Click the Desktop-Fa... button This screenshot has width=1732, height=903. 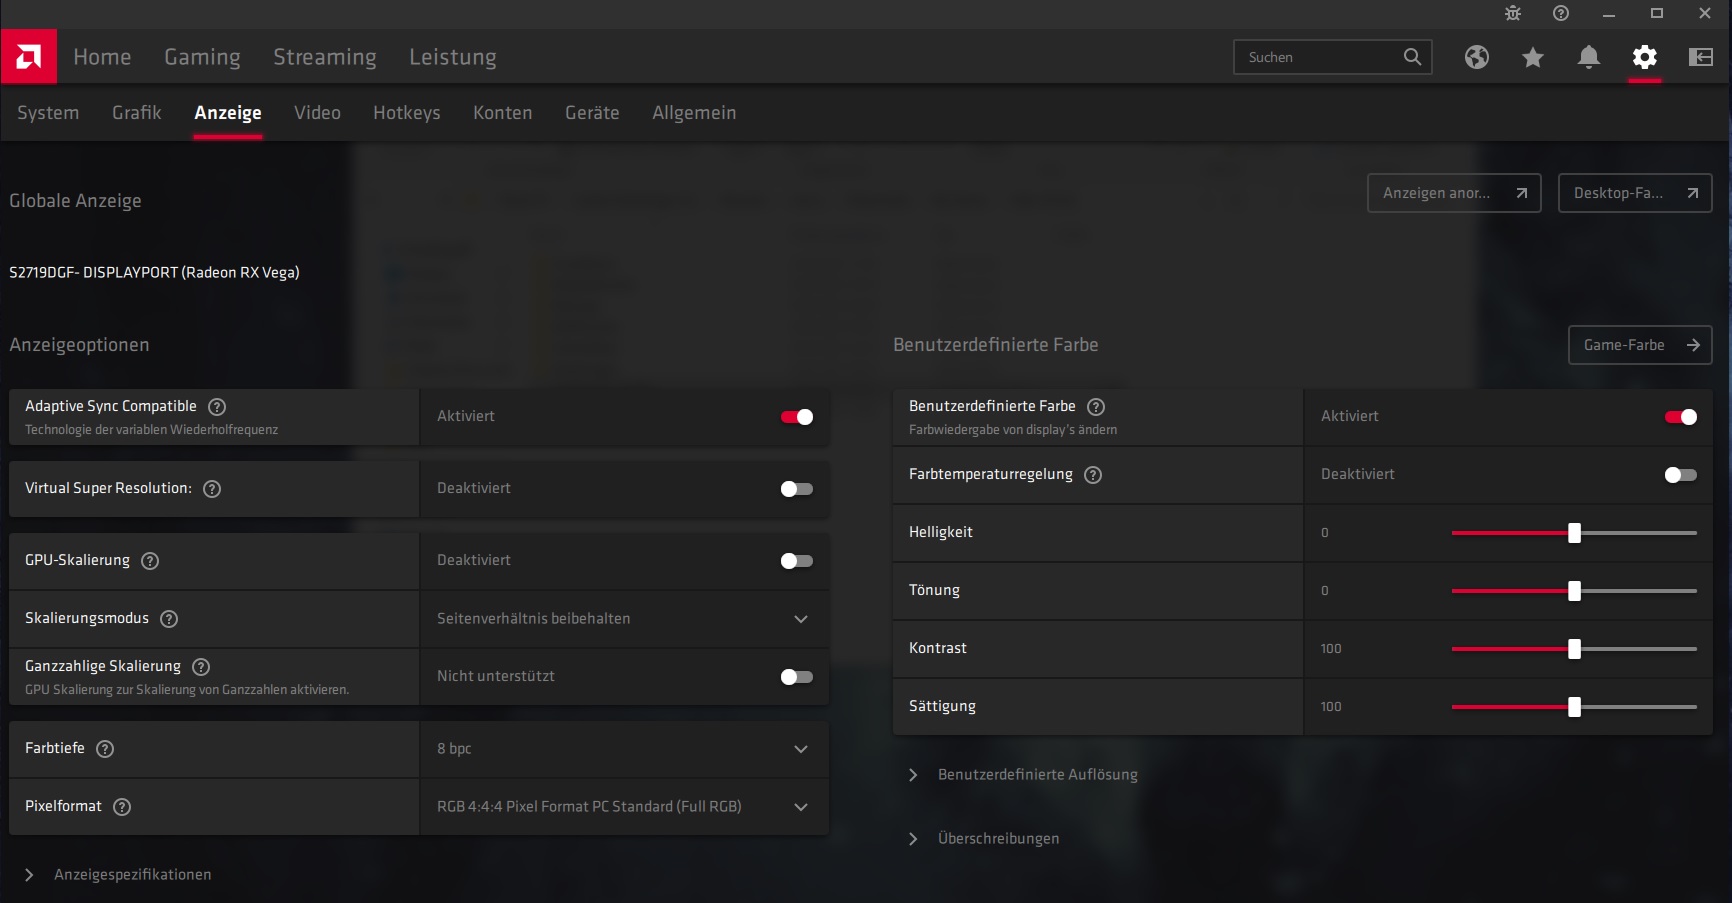[1634, 193]
